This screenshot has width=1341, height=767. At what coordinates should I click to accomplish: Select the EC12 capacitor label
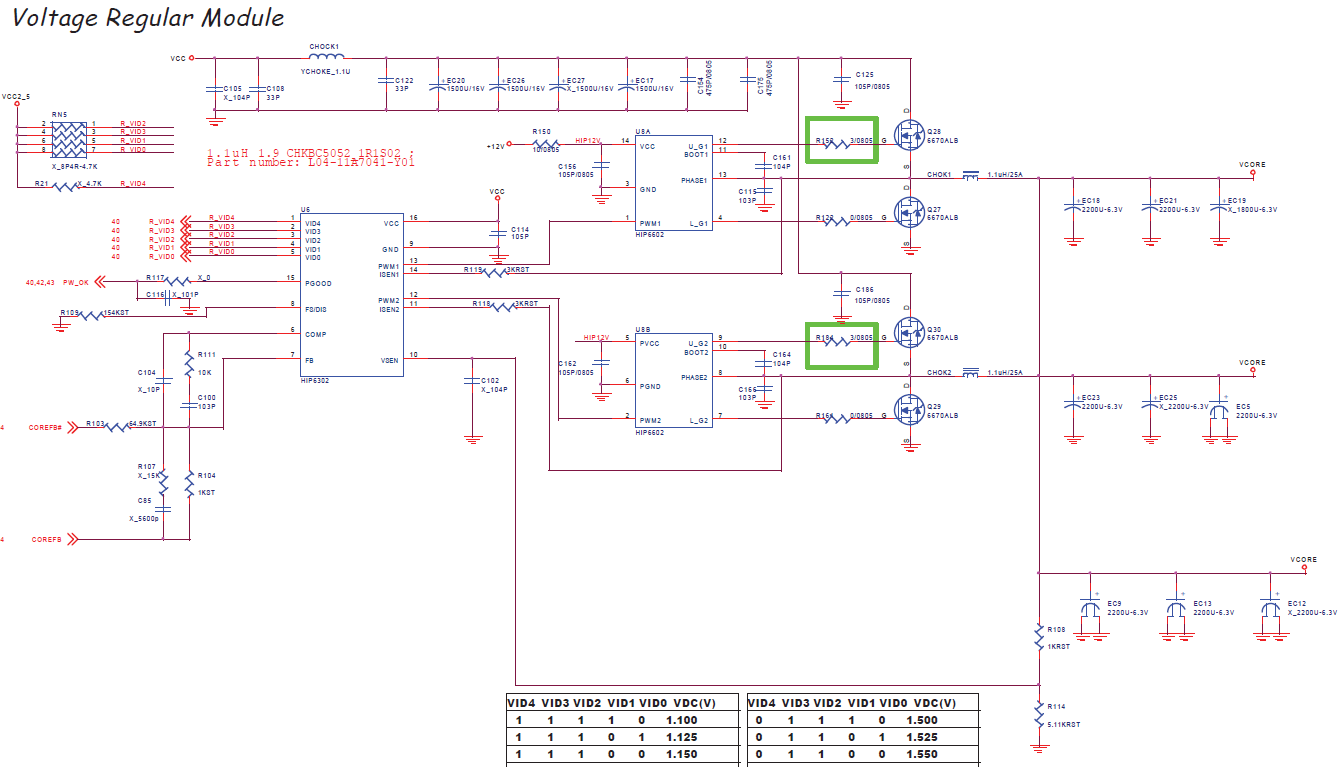coord(1296,603)
